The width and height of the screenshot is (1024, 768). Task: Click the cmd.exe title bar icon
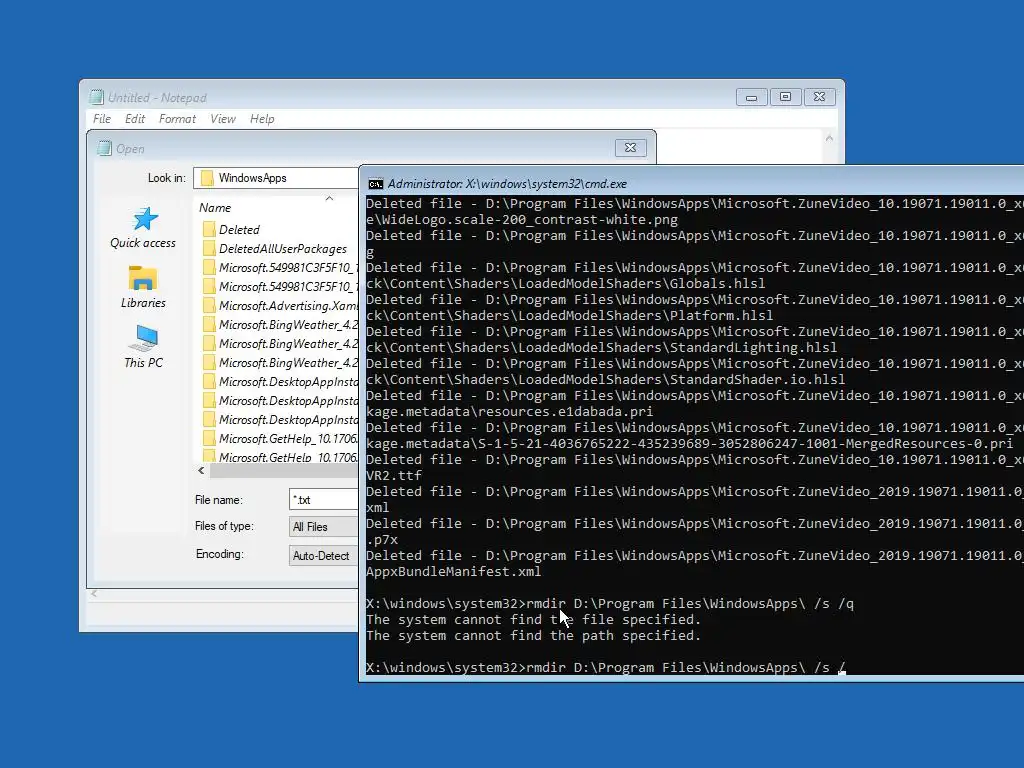[376, 184]
